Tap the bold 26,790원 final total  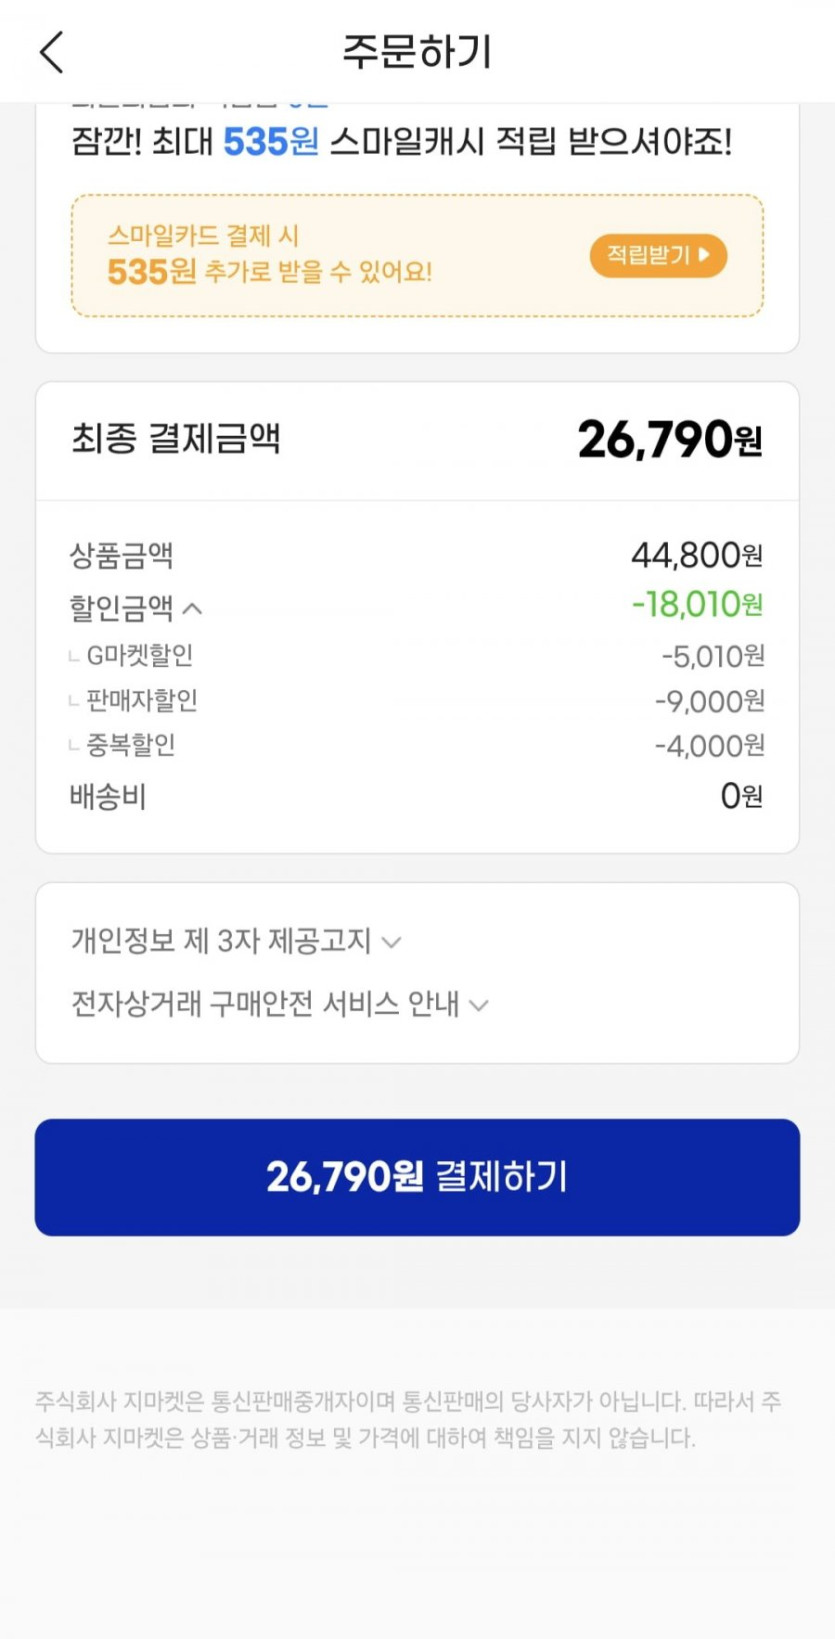click(x=669, y=440)
